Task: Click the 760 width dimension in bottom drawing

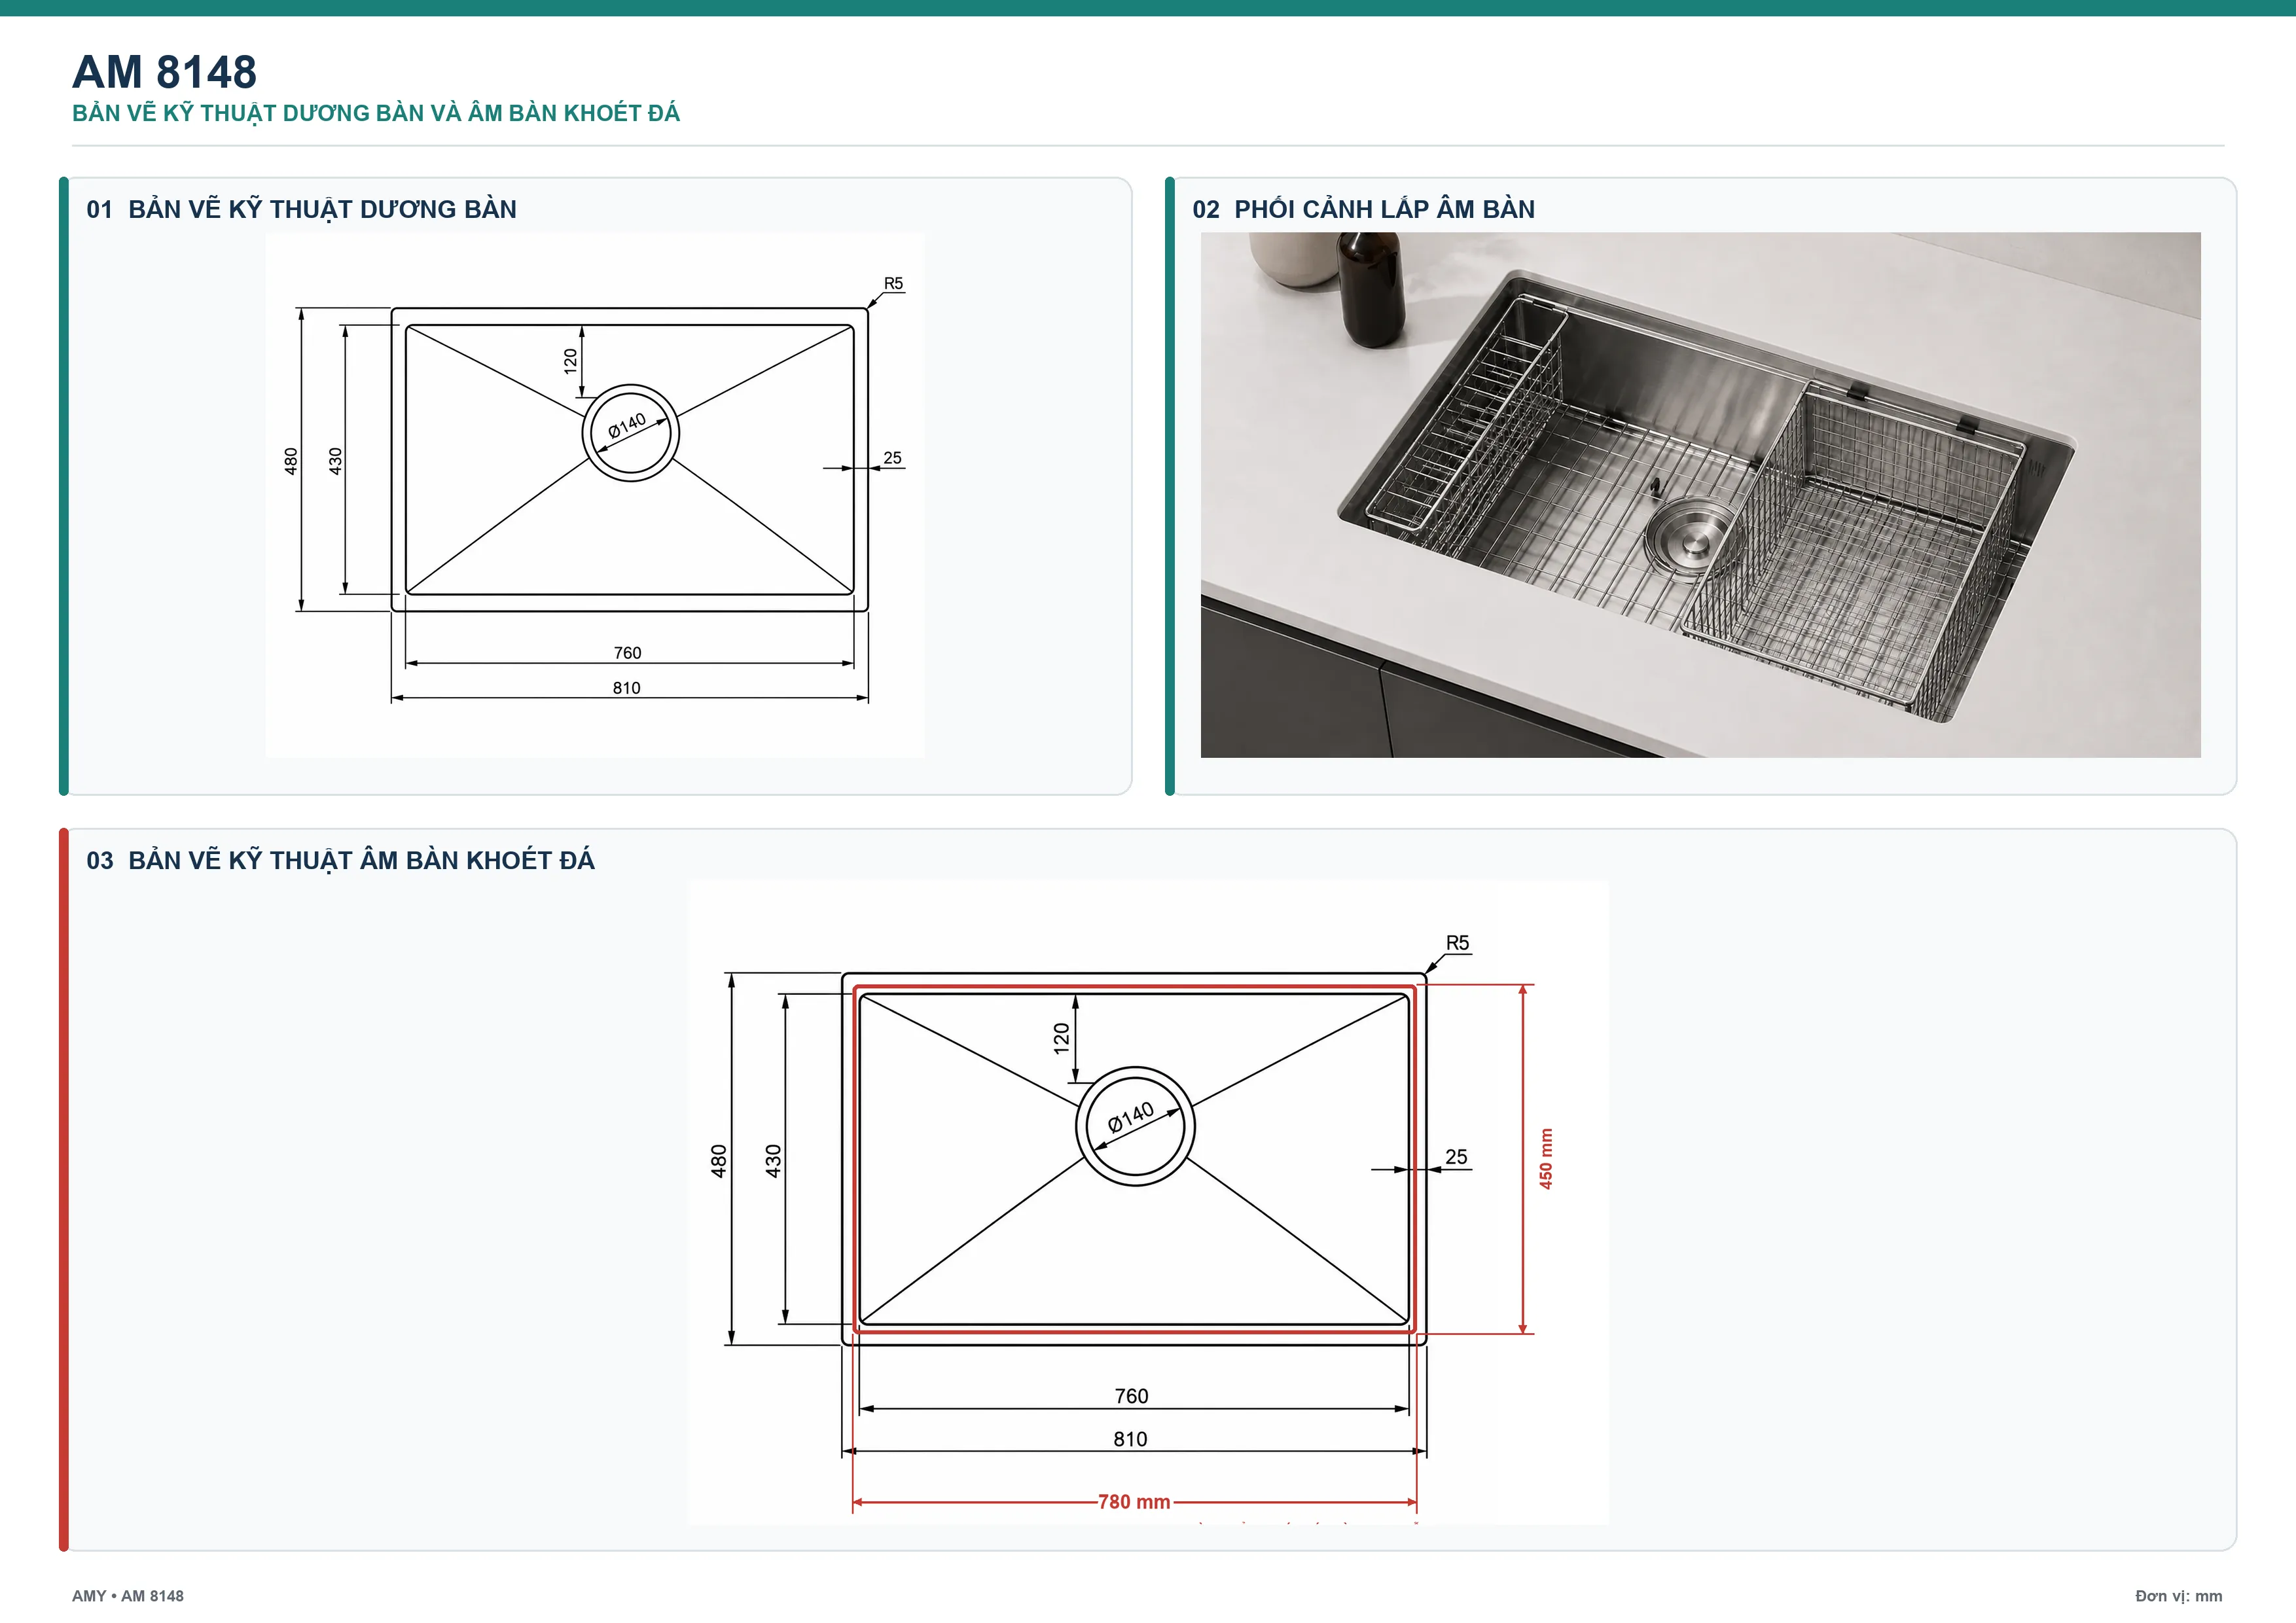Action: point(1132,1396)
